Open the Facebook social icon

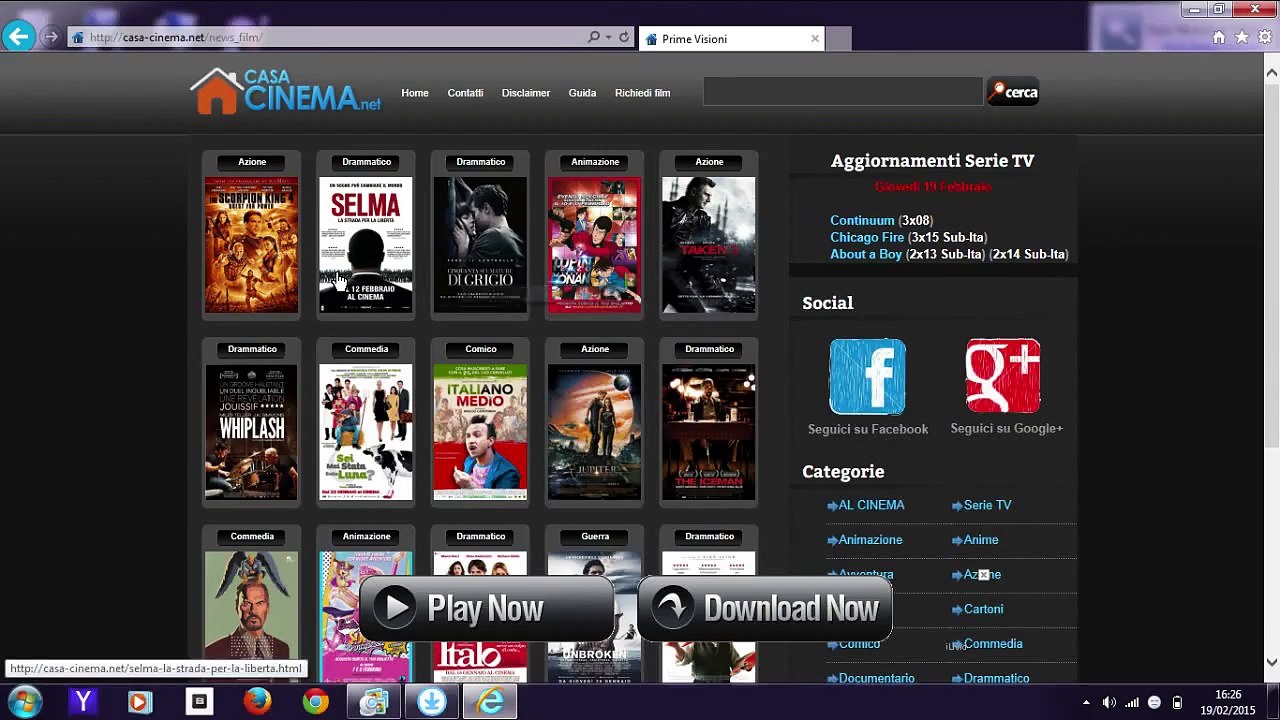867,376
